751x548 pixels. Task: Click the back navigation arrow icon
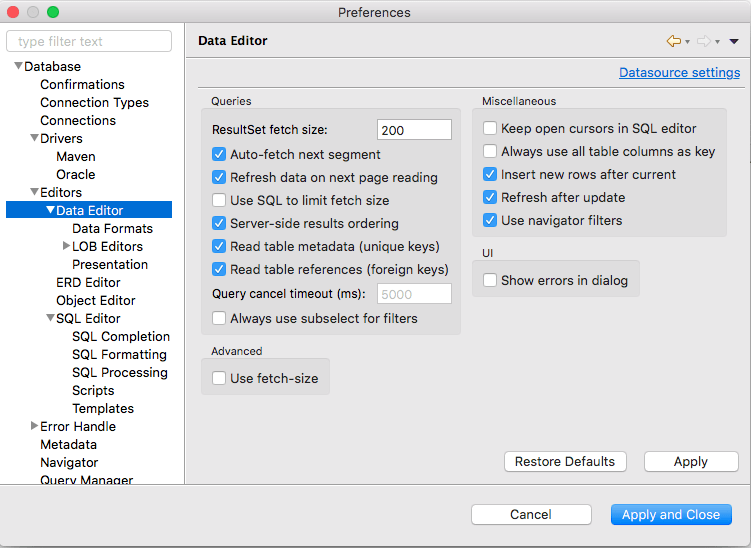click(674, 41)
